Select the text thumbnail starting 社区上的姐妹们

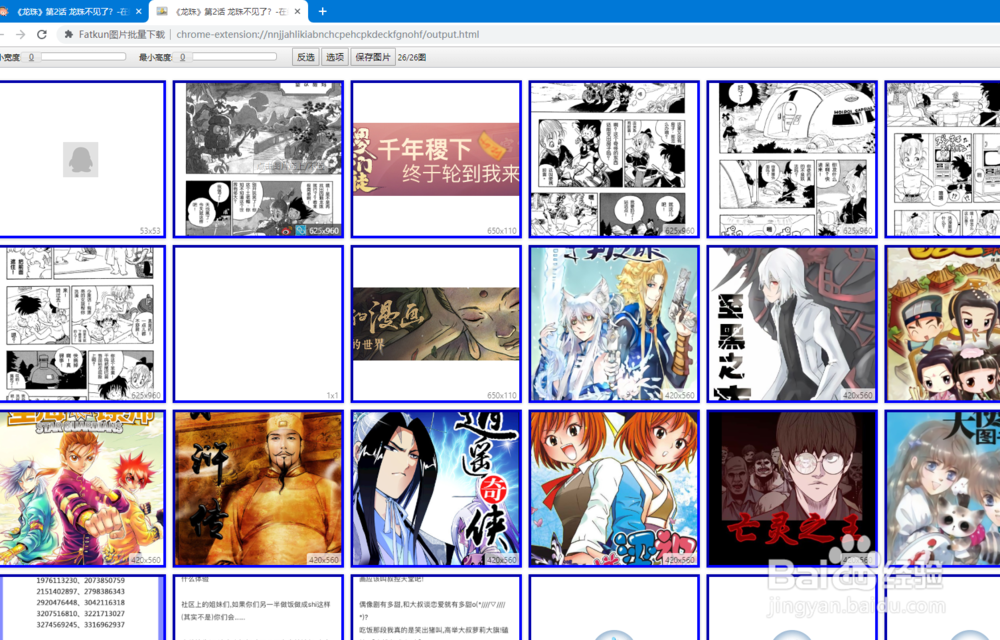pyautogui.click(x=258, y=607)
